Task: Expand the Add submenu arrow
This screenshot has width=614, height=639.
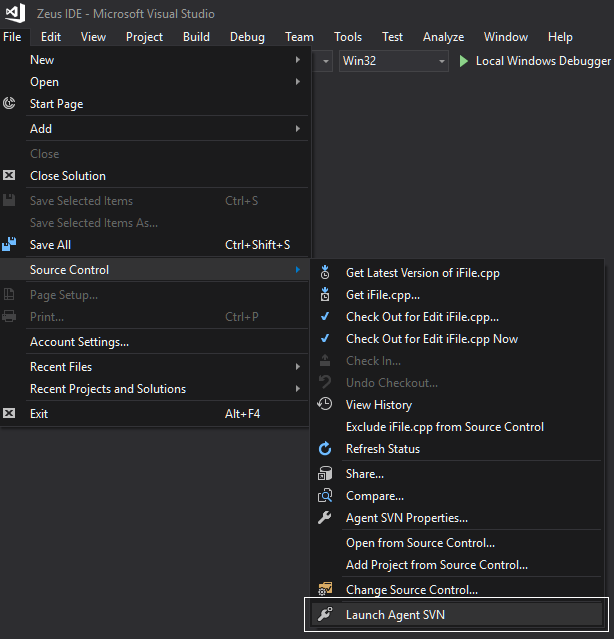Action: 298,128
